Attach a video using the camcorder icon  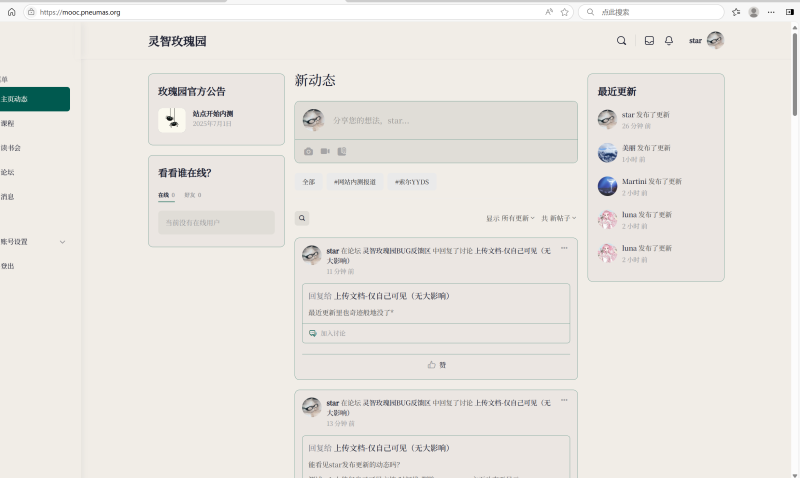coord(325,151)
